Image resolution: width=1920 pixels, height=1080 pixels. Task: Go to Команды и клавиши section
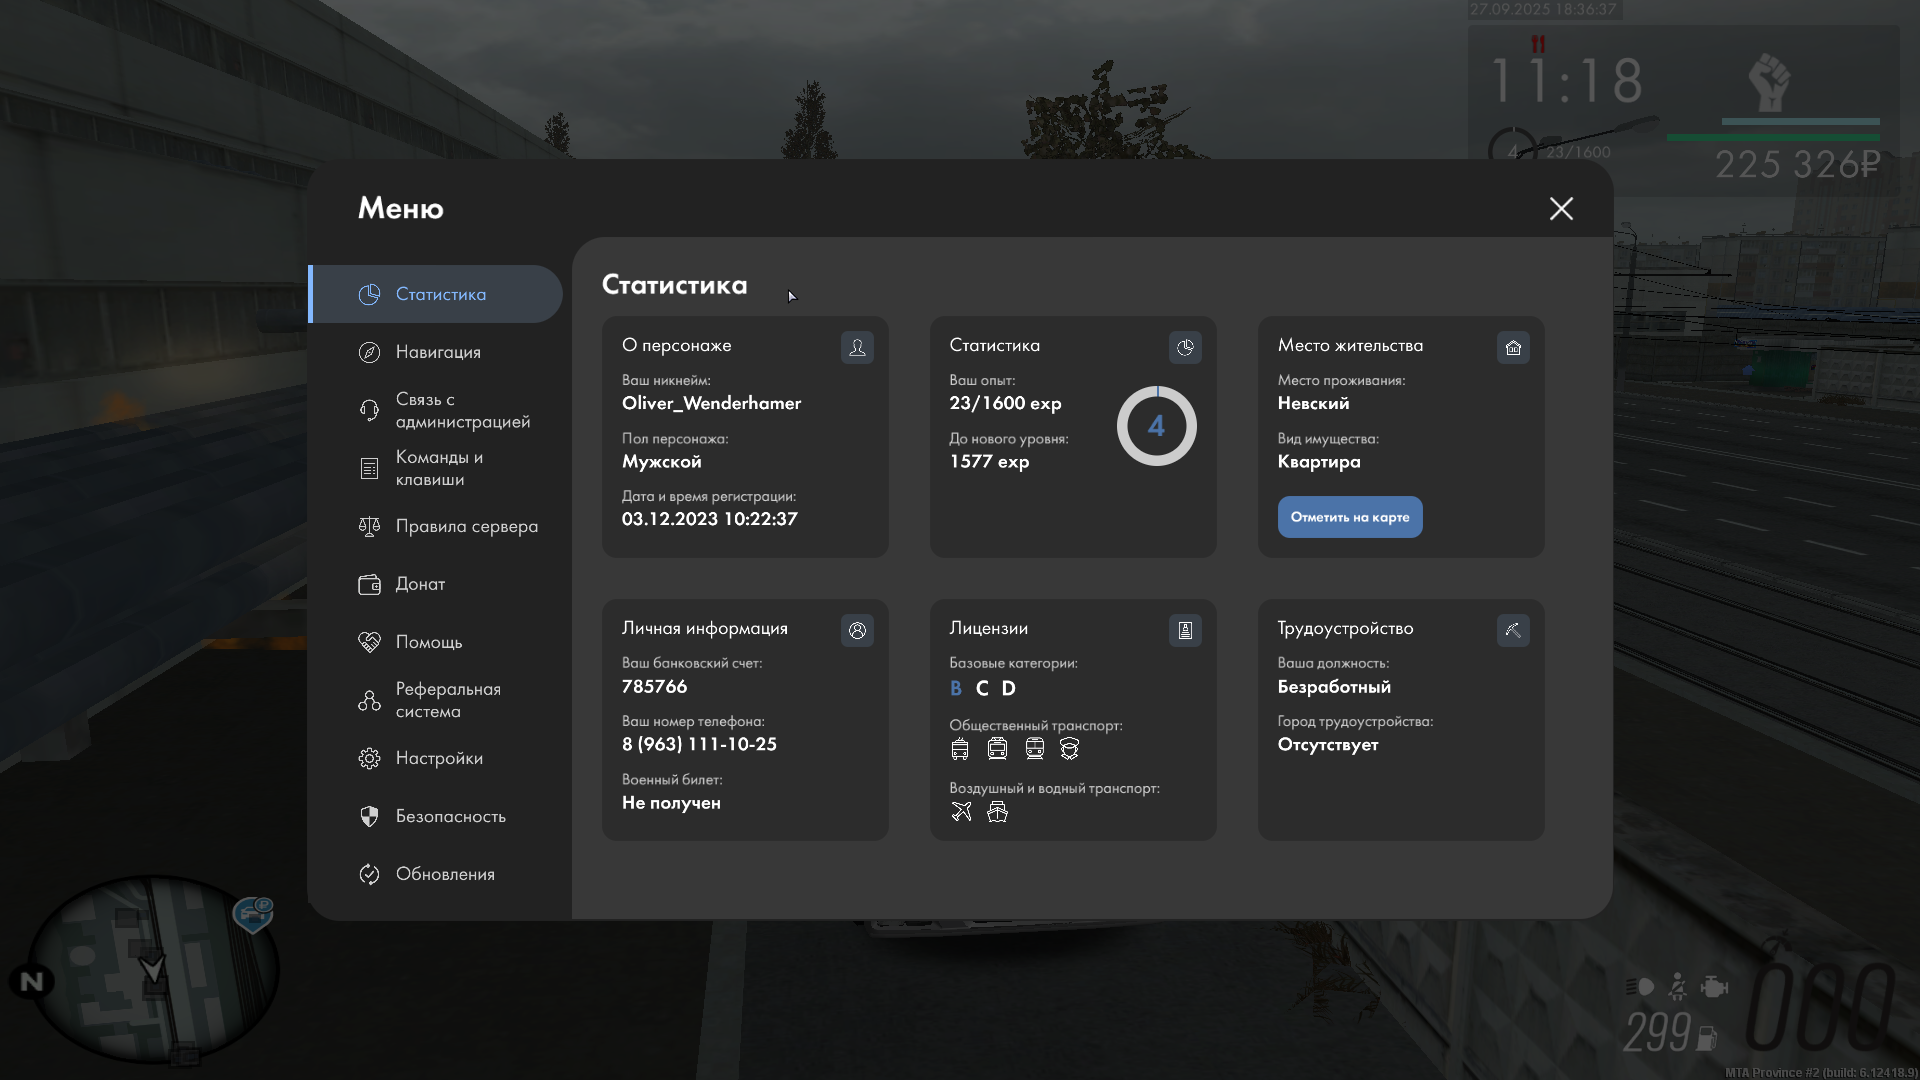tap(438, 468)
